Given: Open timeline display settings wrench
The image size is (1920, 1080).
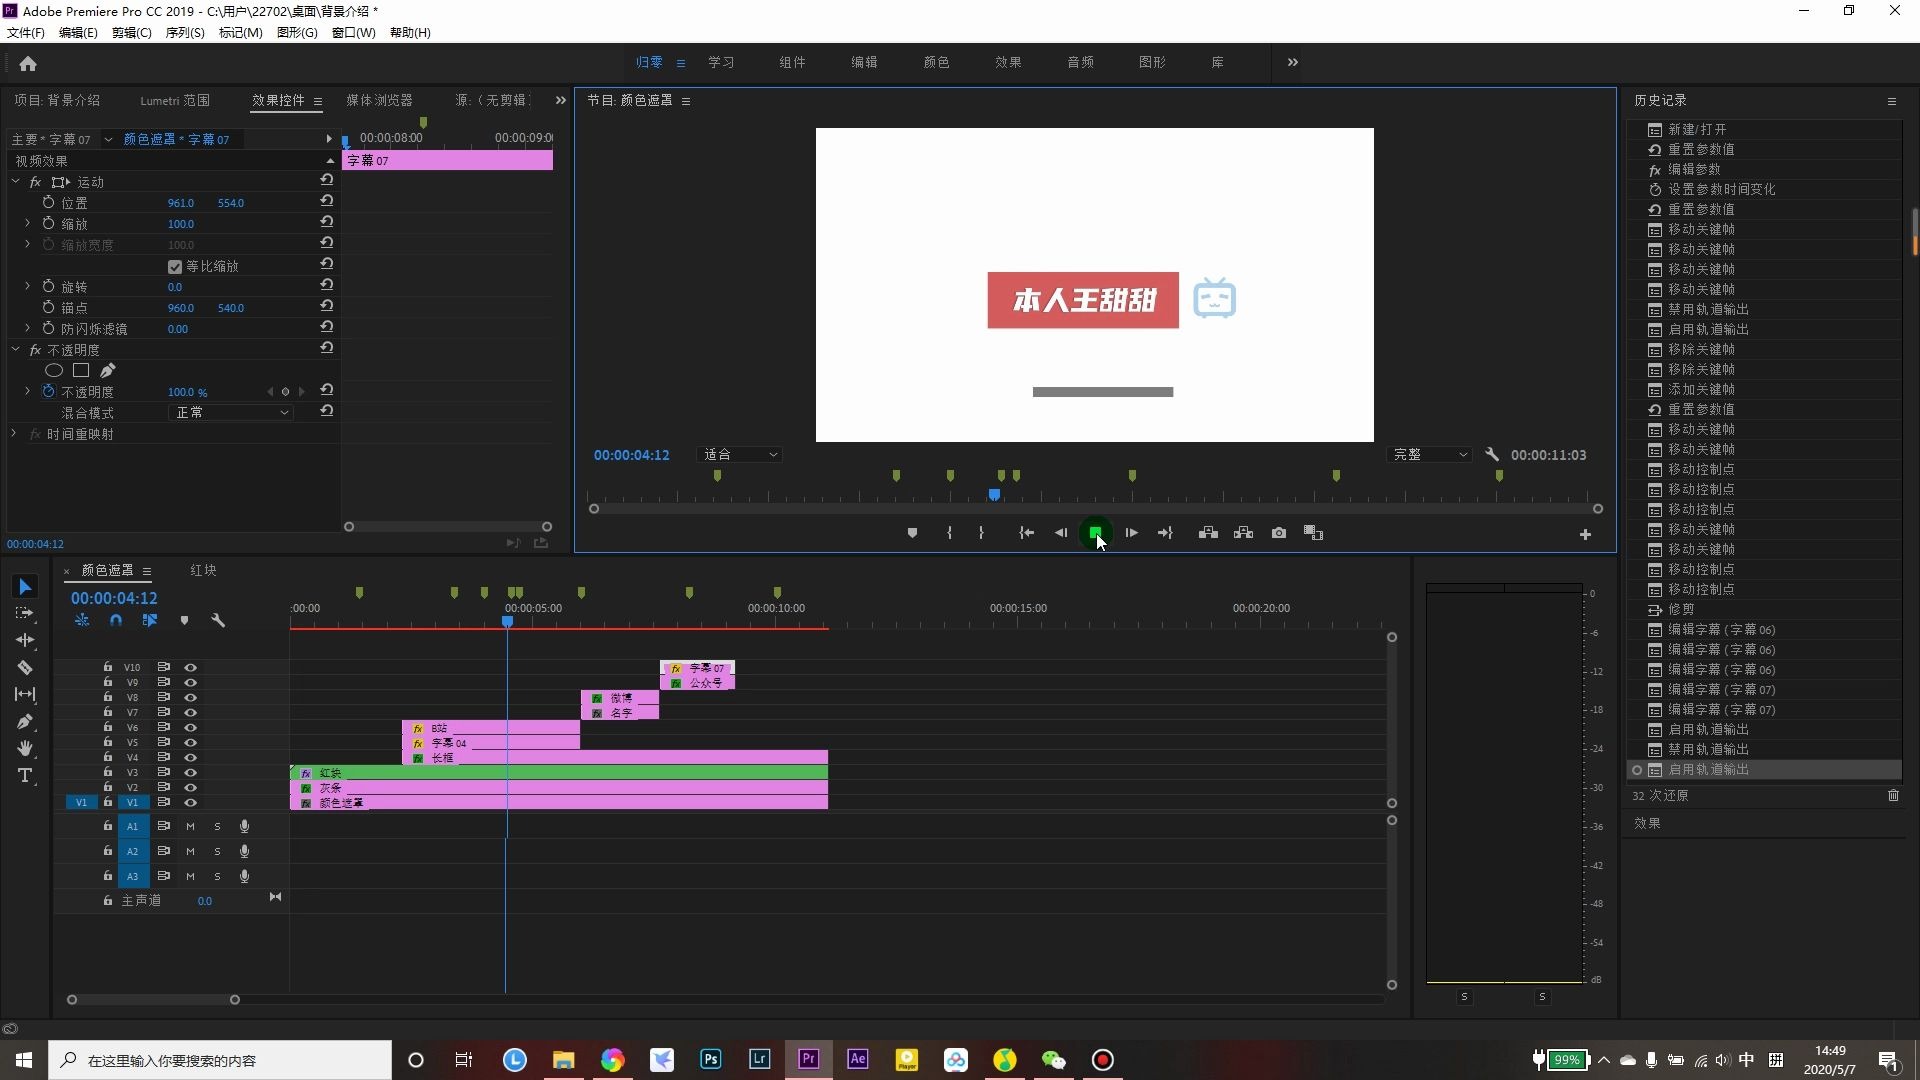Looking at the screenshot, I should [x=218, y=621].
